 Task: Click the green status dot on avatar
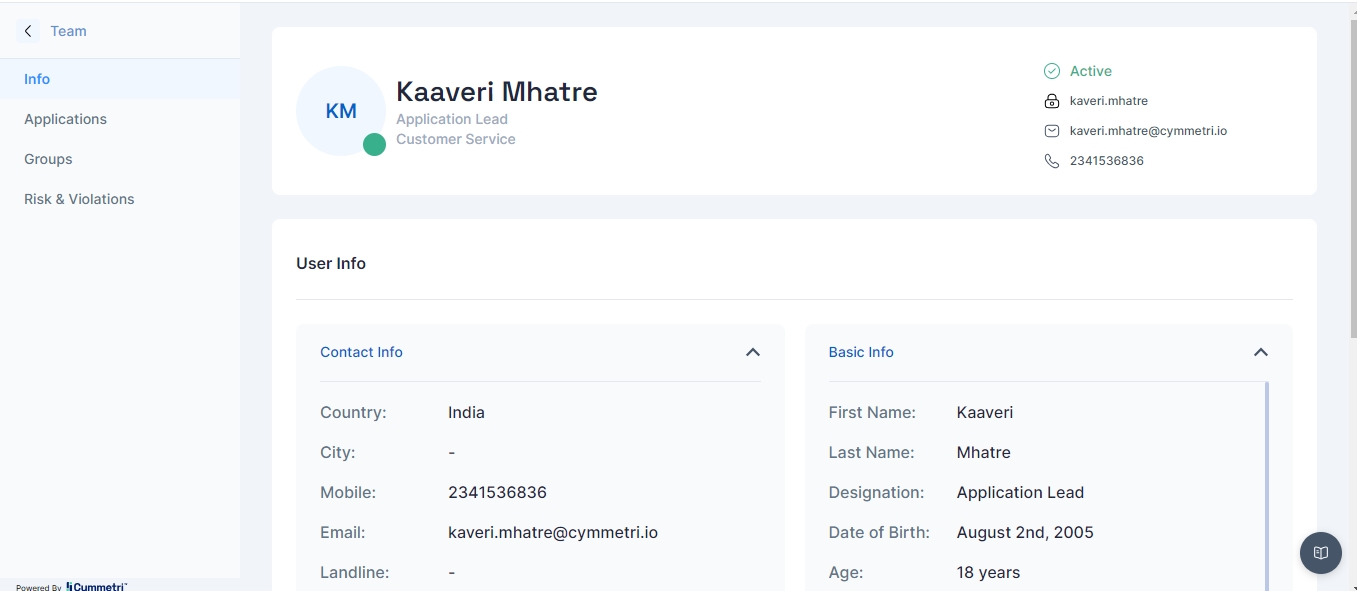click(374, 144)
